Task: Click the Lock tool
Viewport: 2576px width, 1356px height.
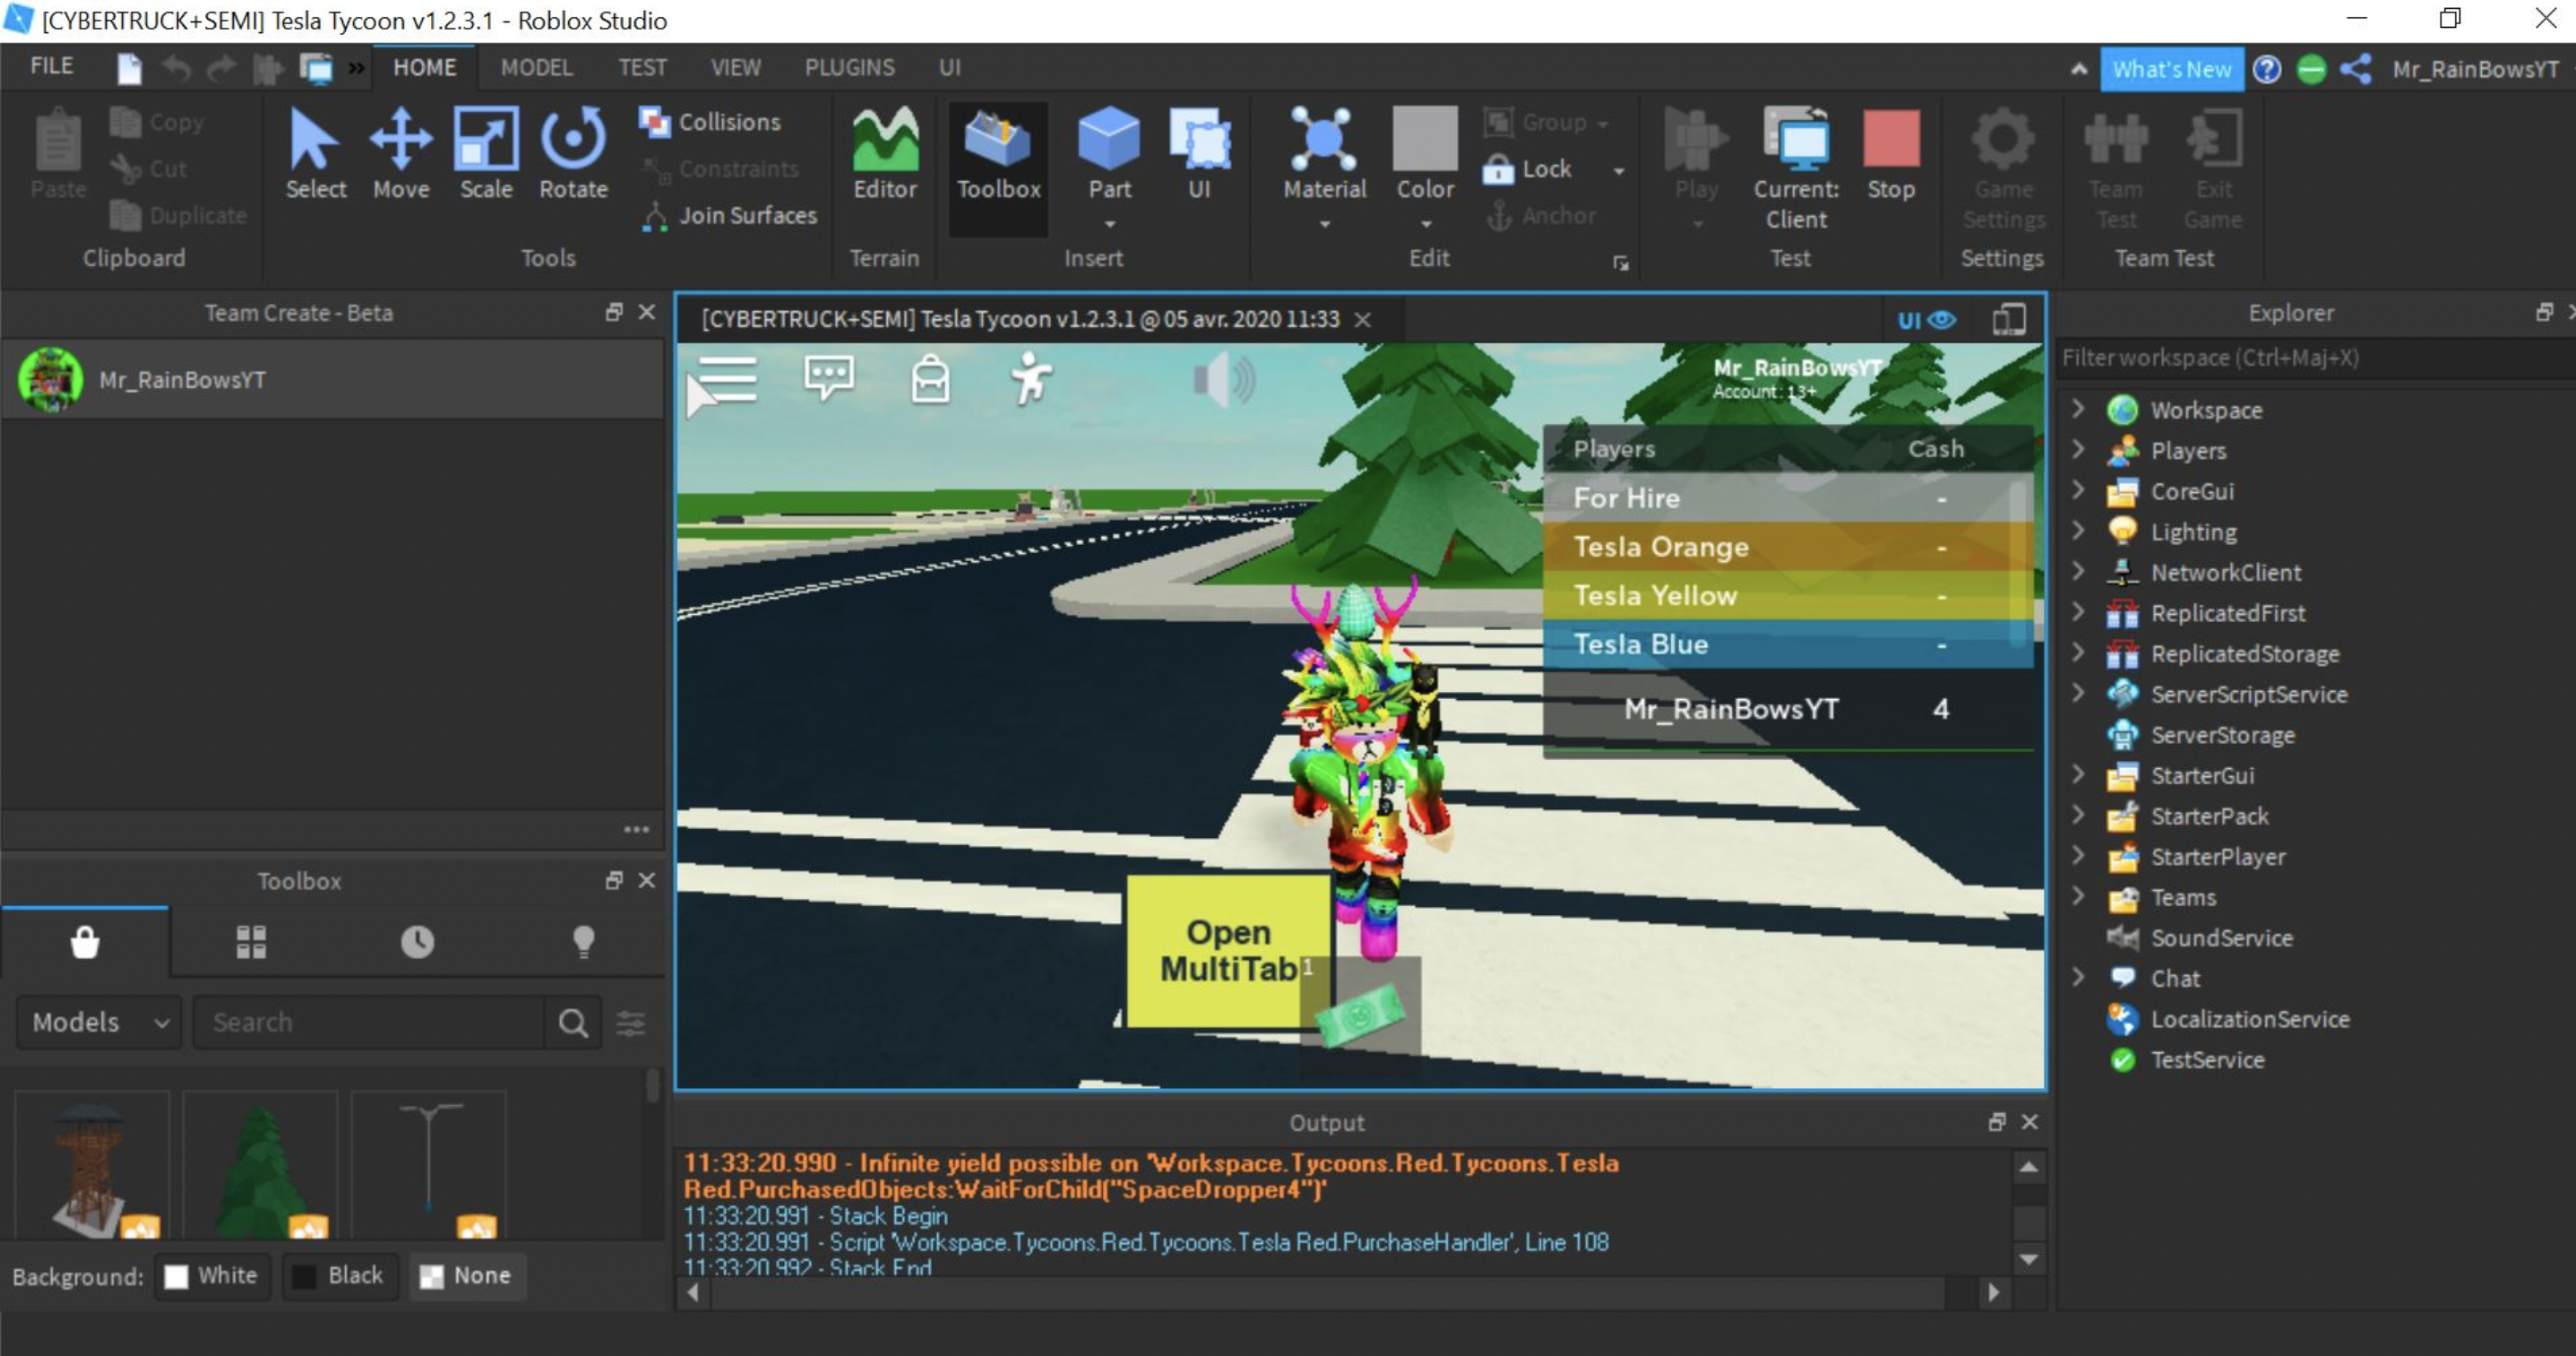Action: point(1527,170)
